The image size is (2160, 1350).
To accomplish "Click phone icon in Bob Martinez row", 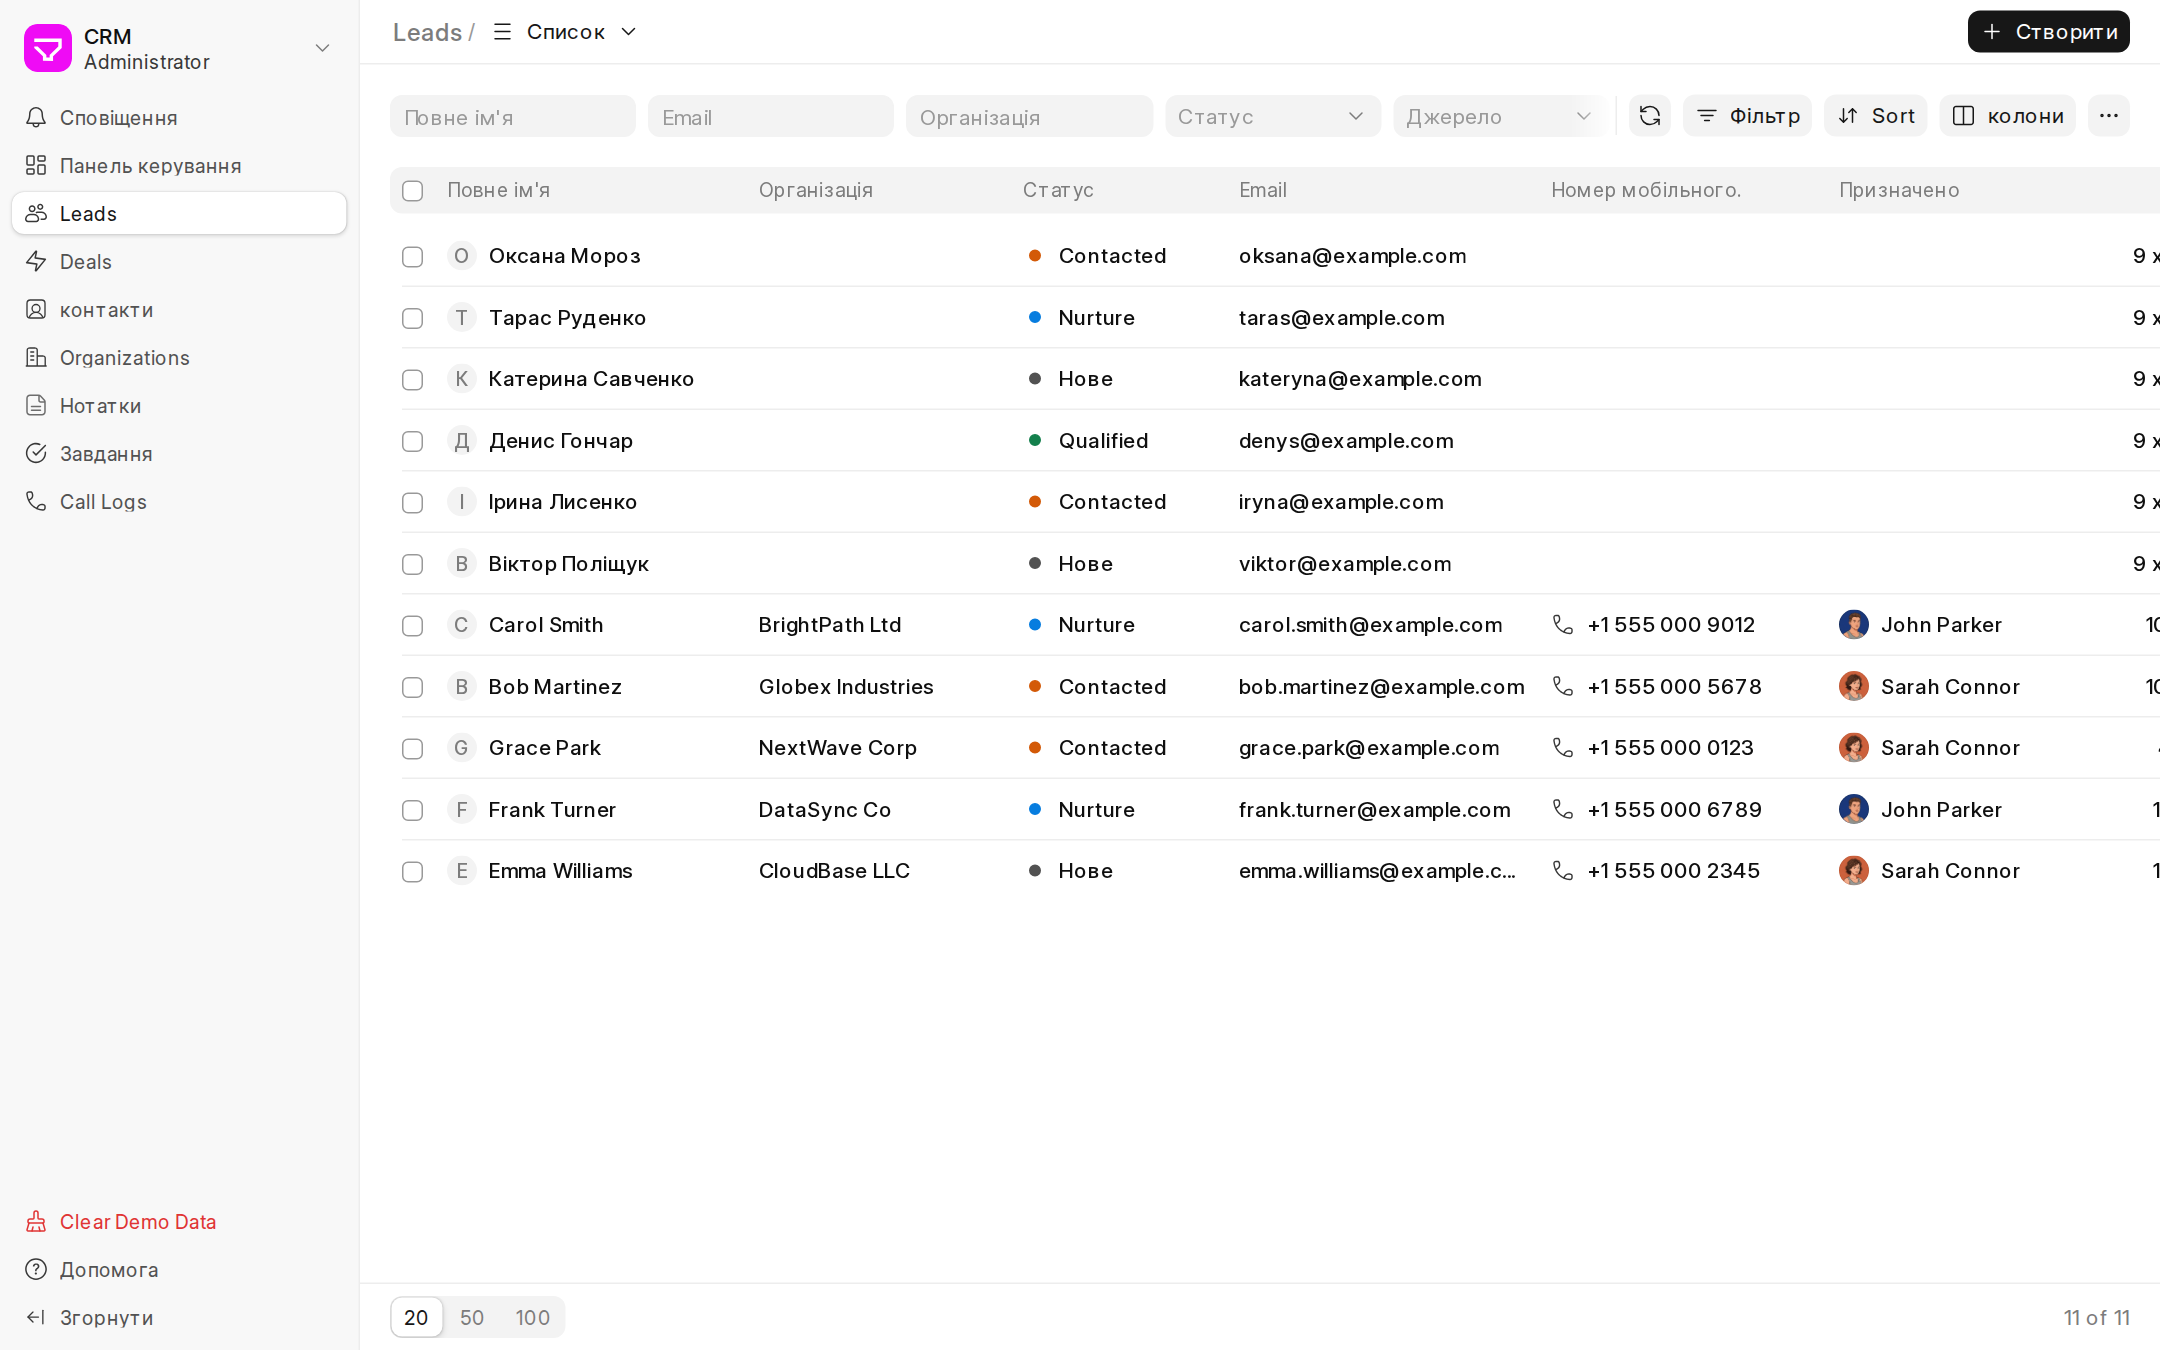I will tap(1563, 687).
